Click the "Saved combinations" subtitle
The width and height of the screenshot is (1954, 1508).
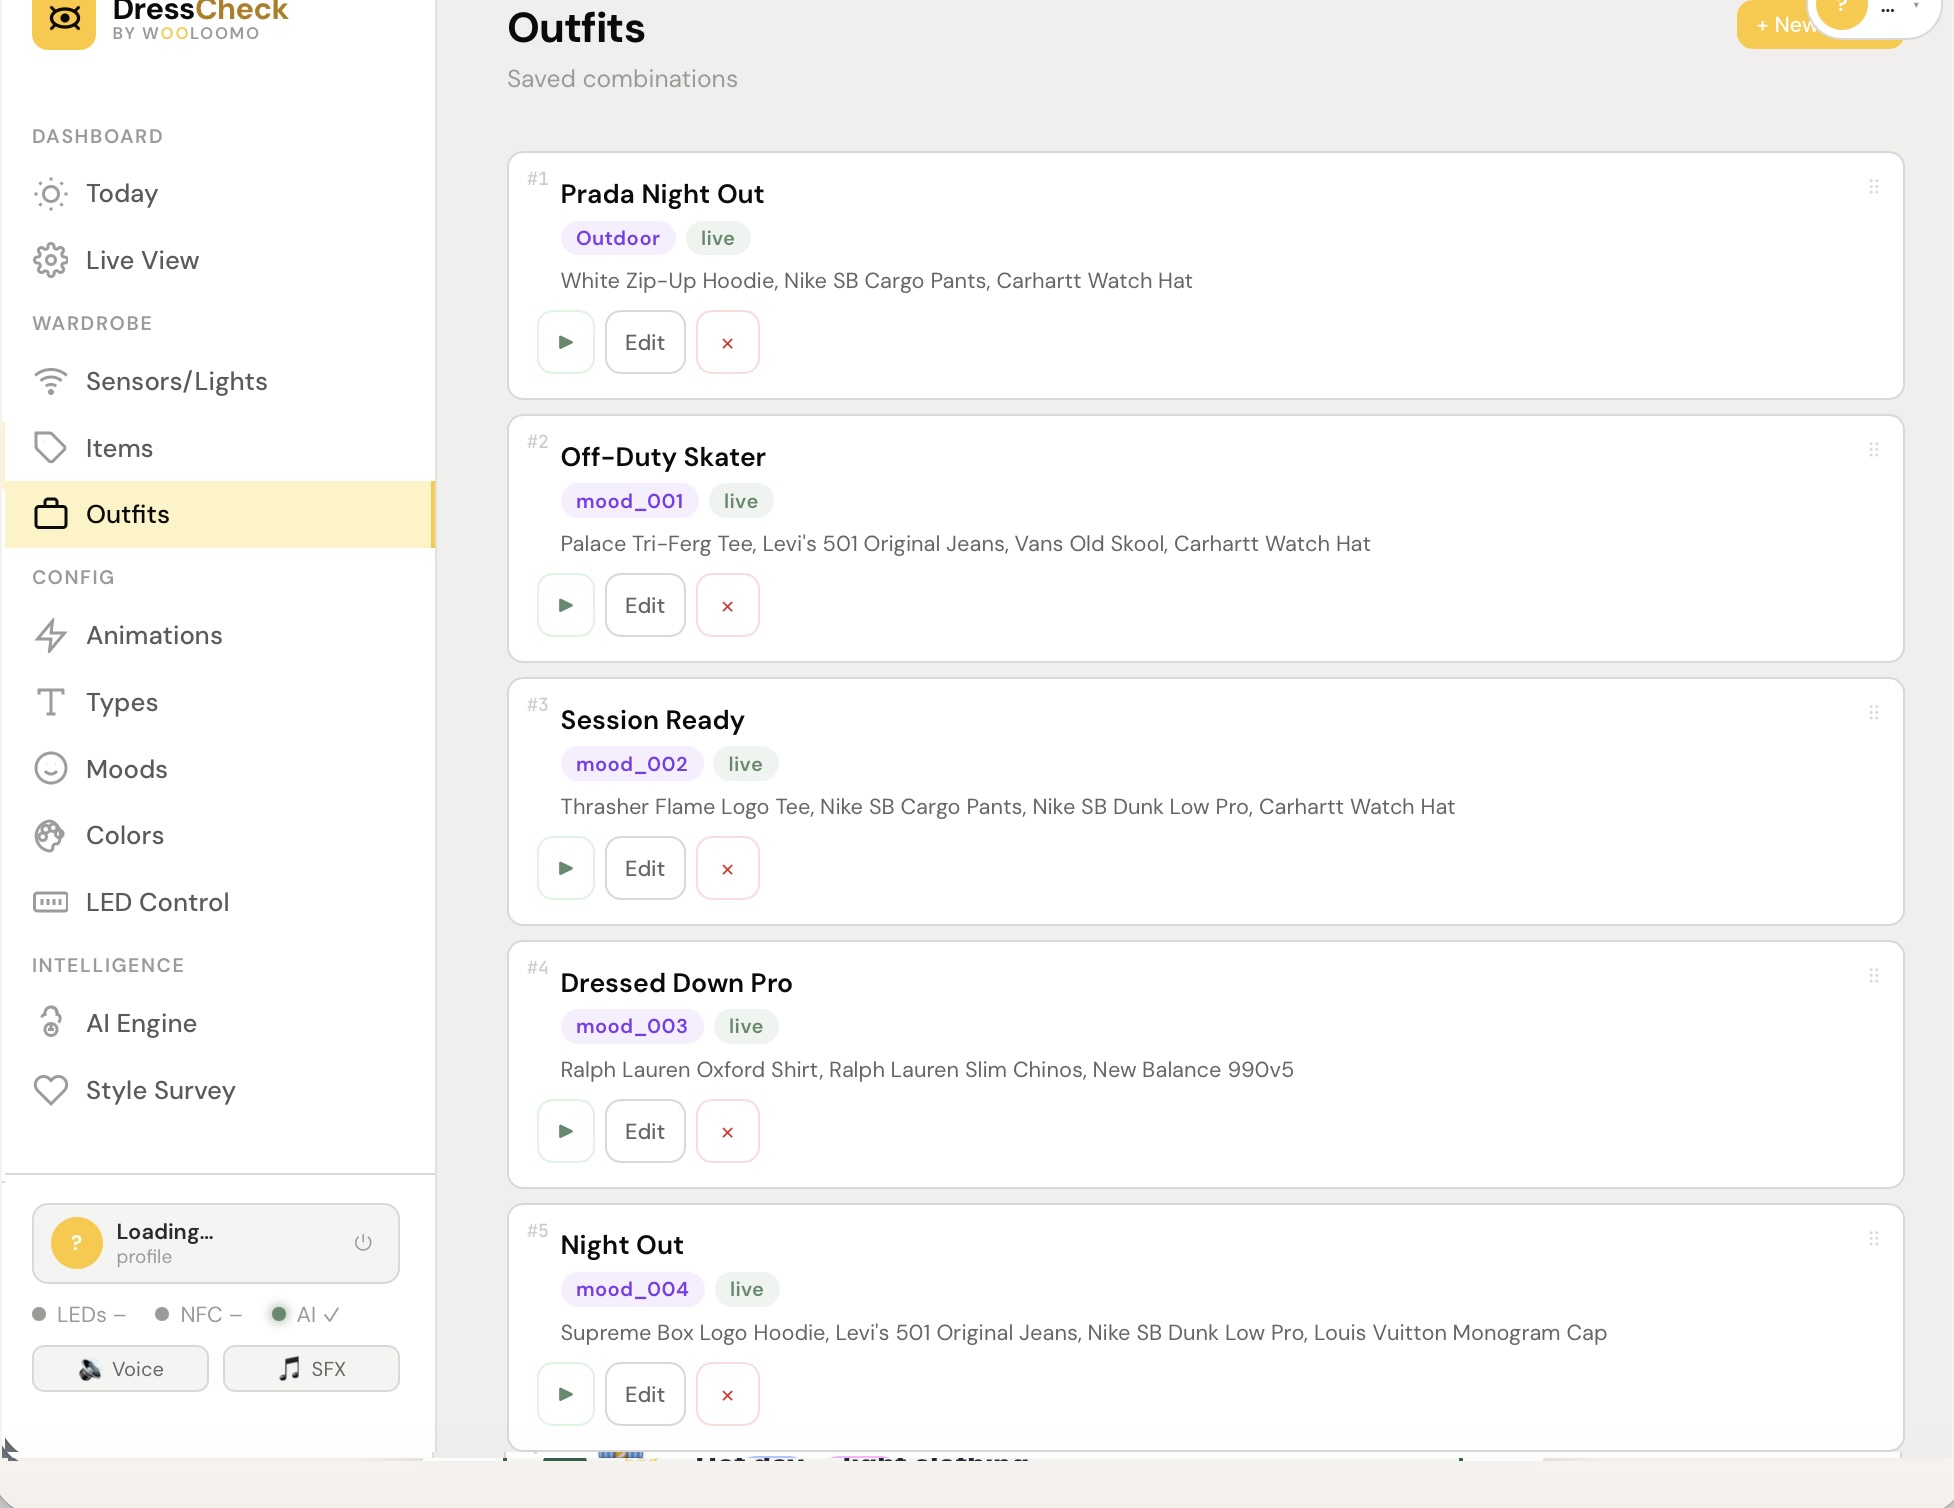(x=622, y=79)
